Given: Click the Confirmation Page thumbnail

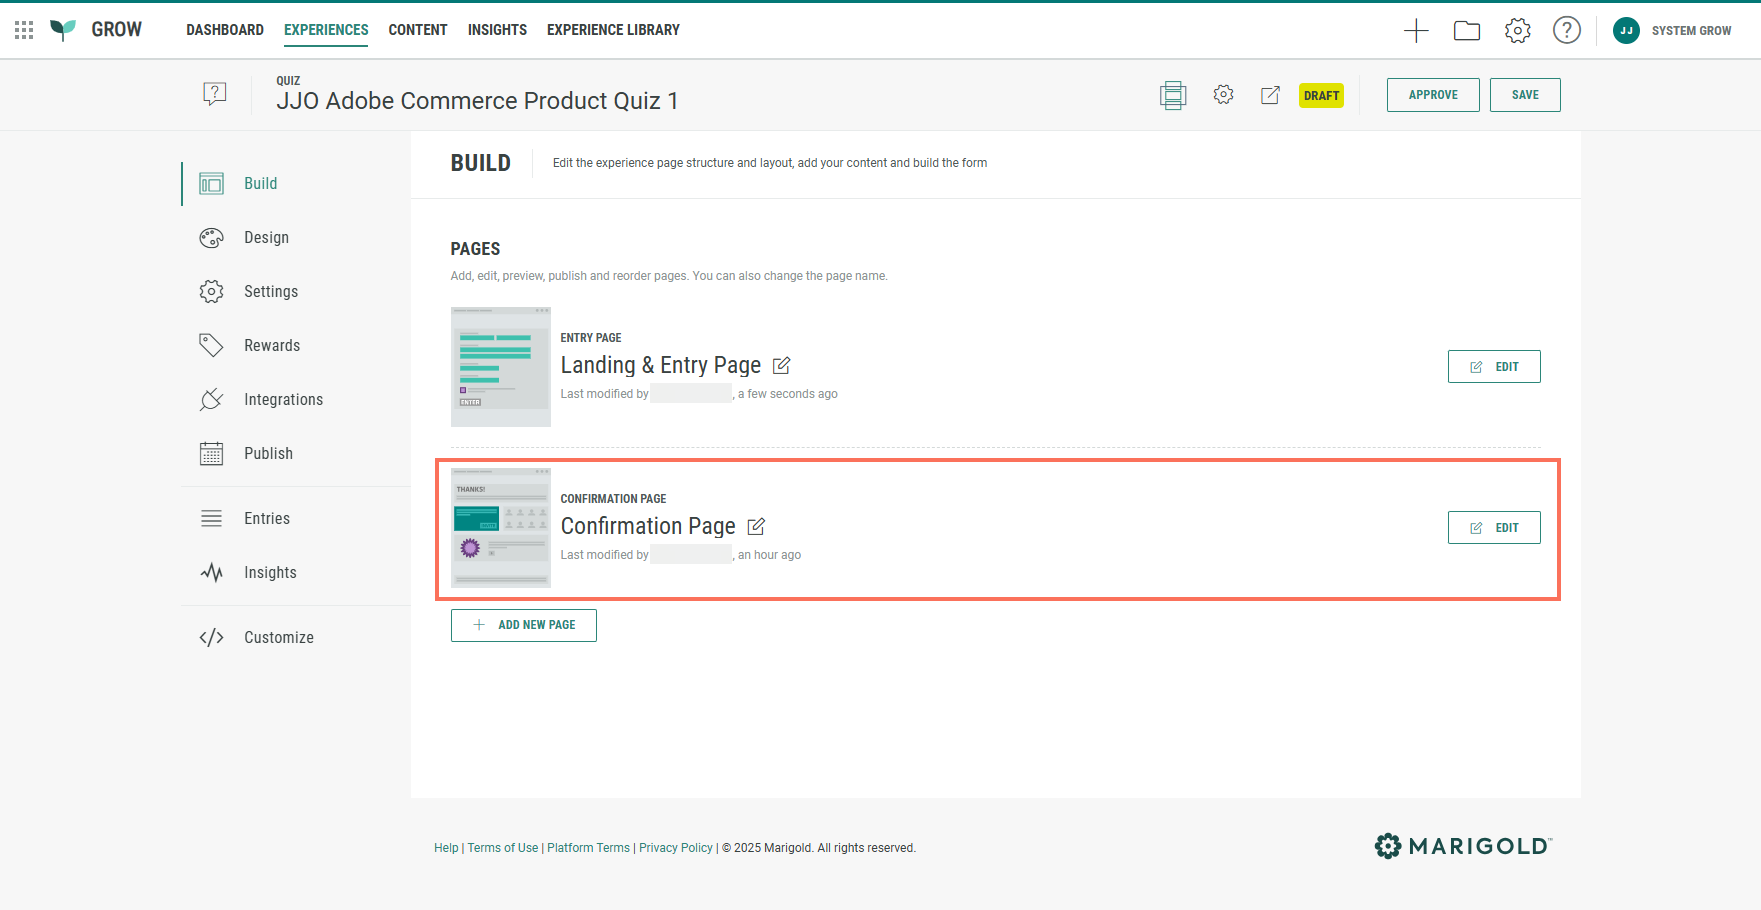Looking at the screenshot, I should click(501, 527).
